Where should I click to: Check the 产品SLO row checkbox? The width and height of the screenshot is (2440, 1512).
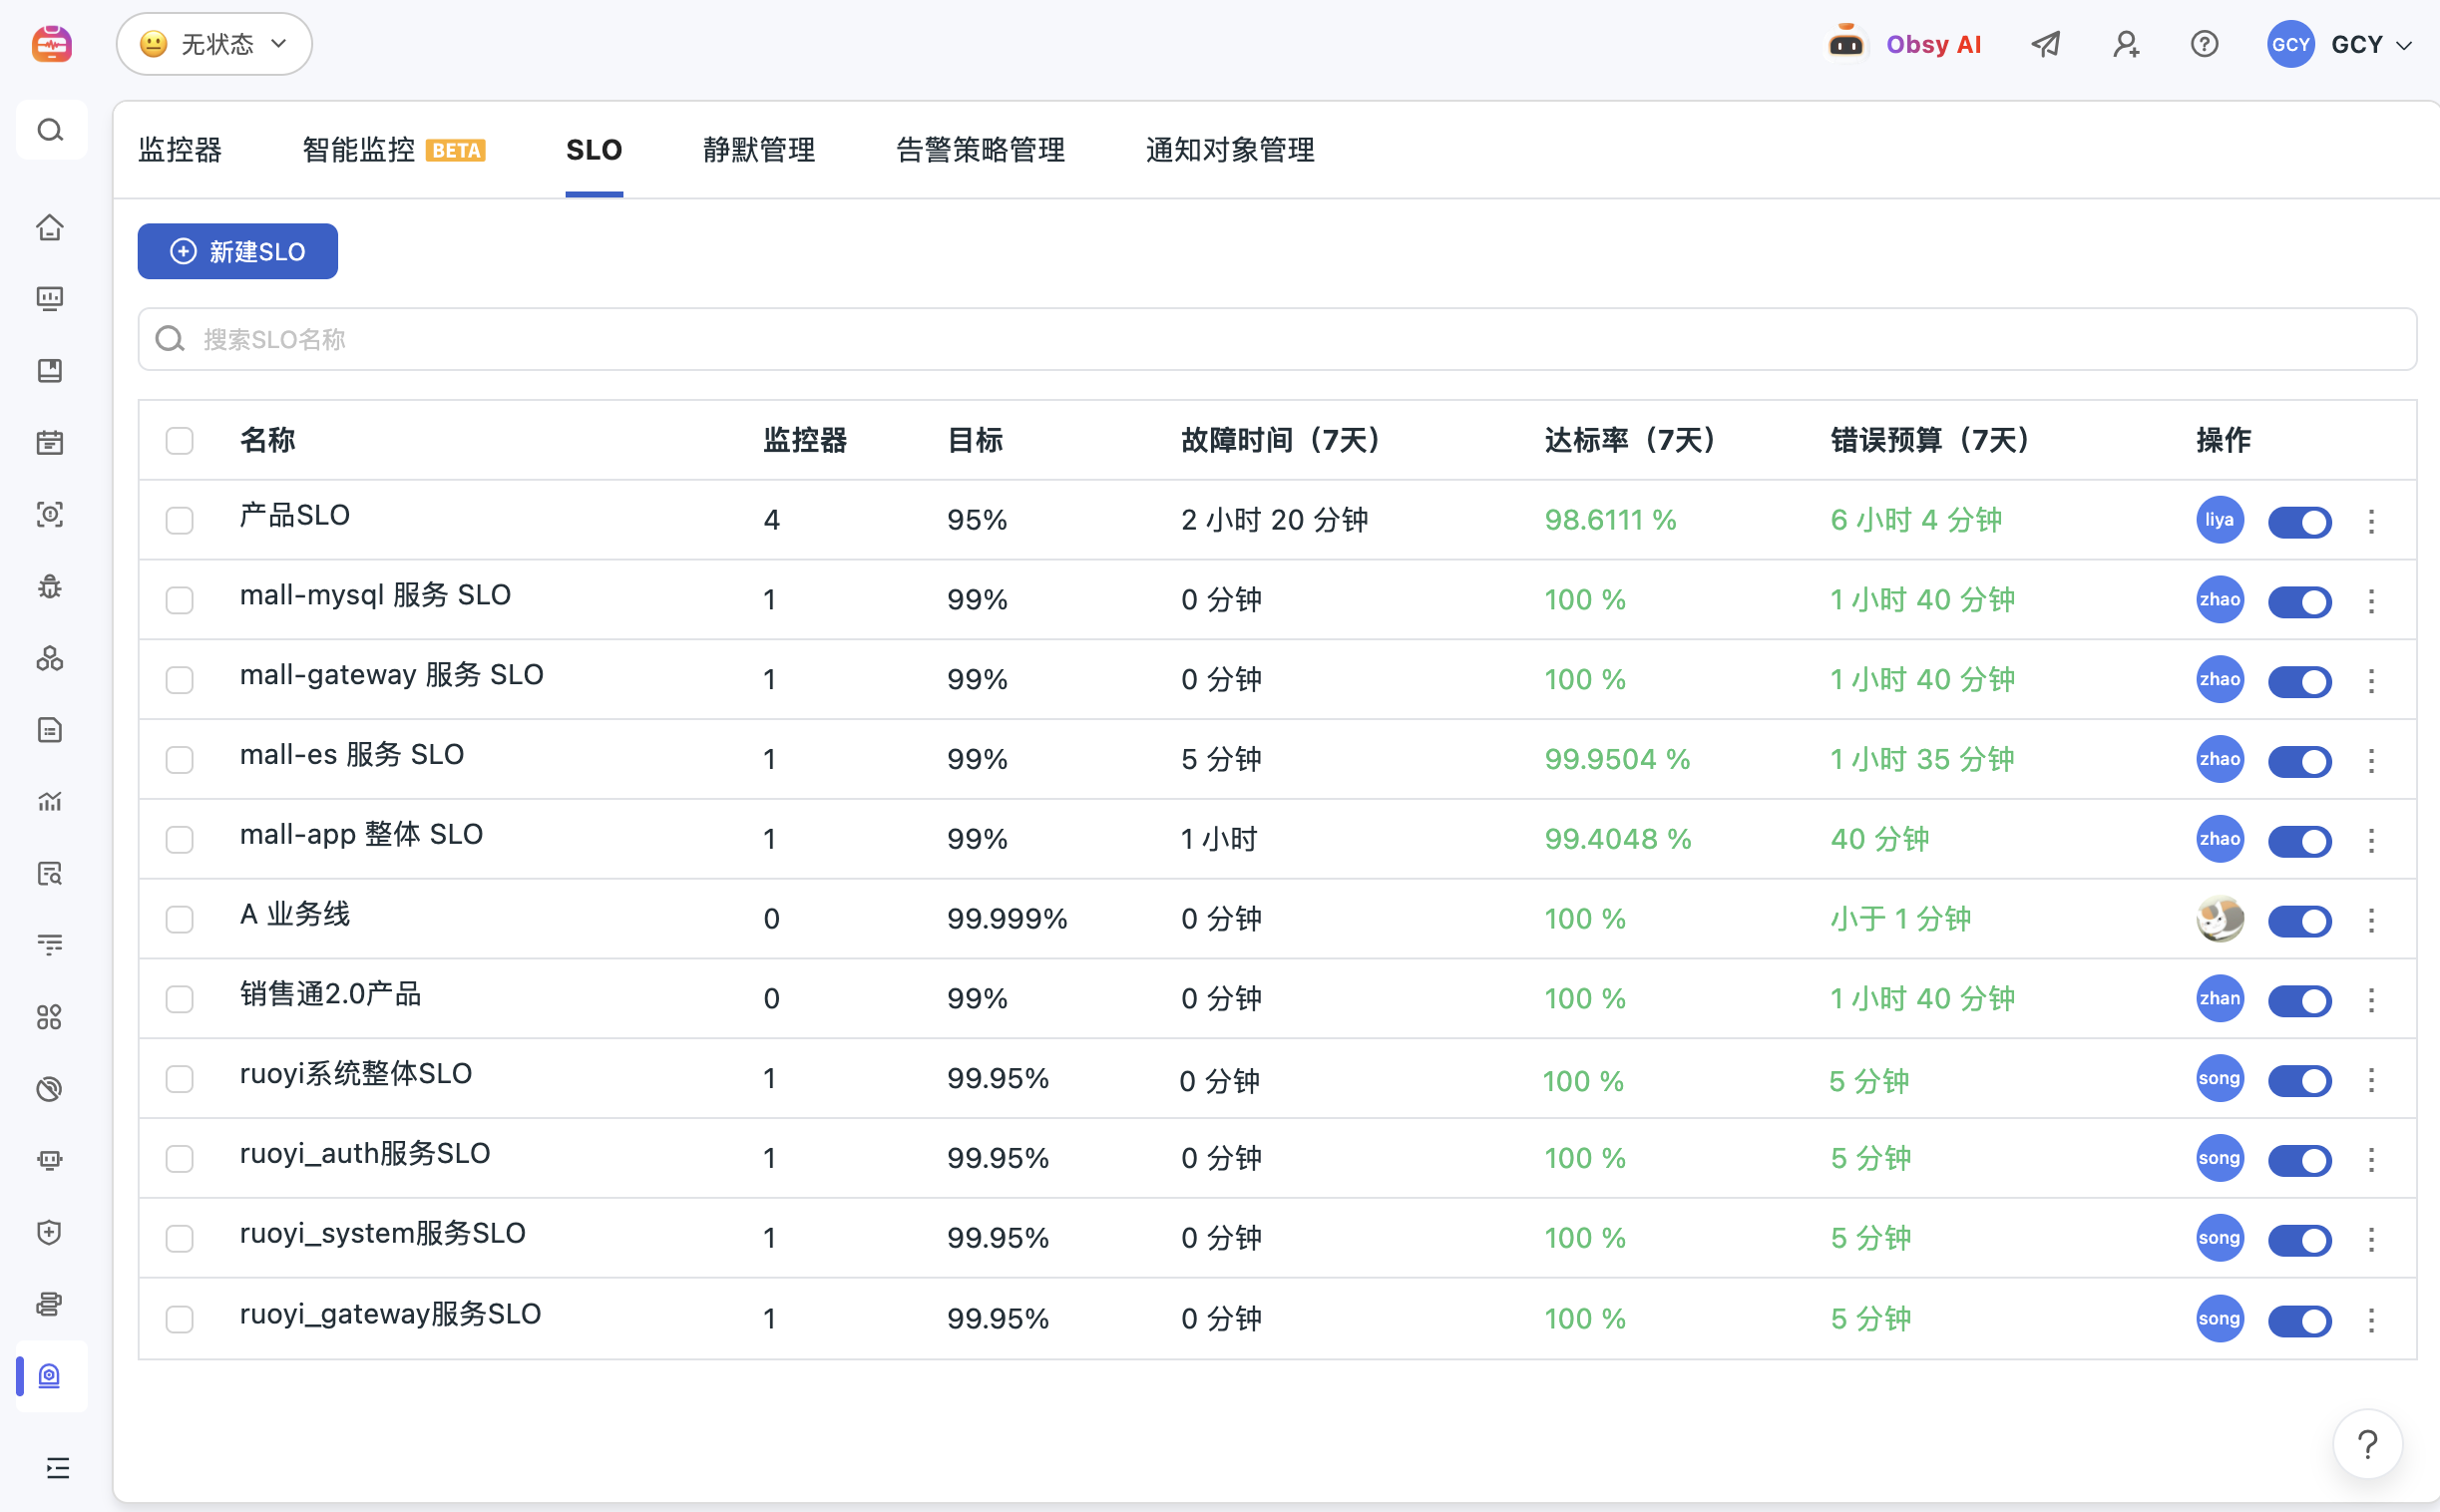179,520
